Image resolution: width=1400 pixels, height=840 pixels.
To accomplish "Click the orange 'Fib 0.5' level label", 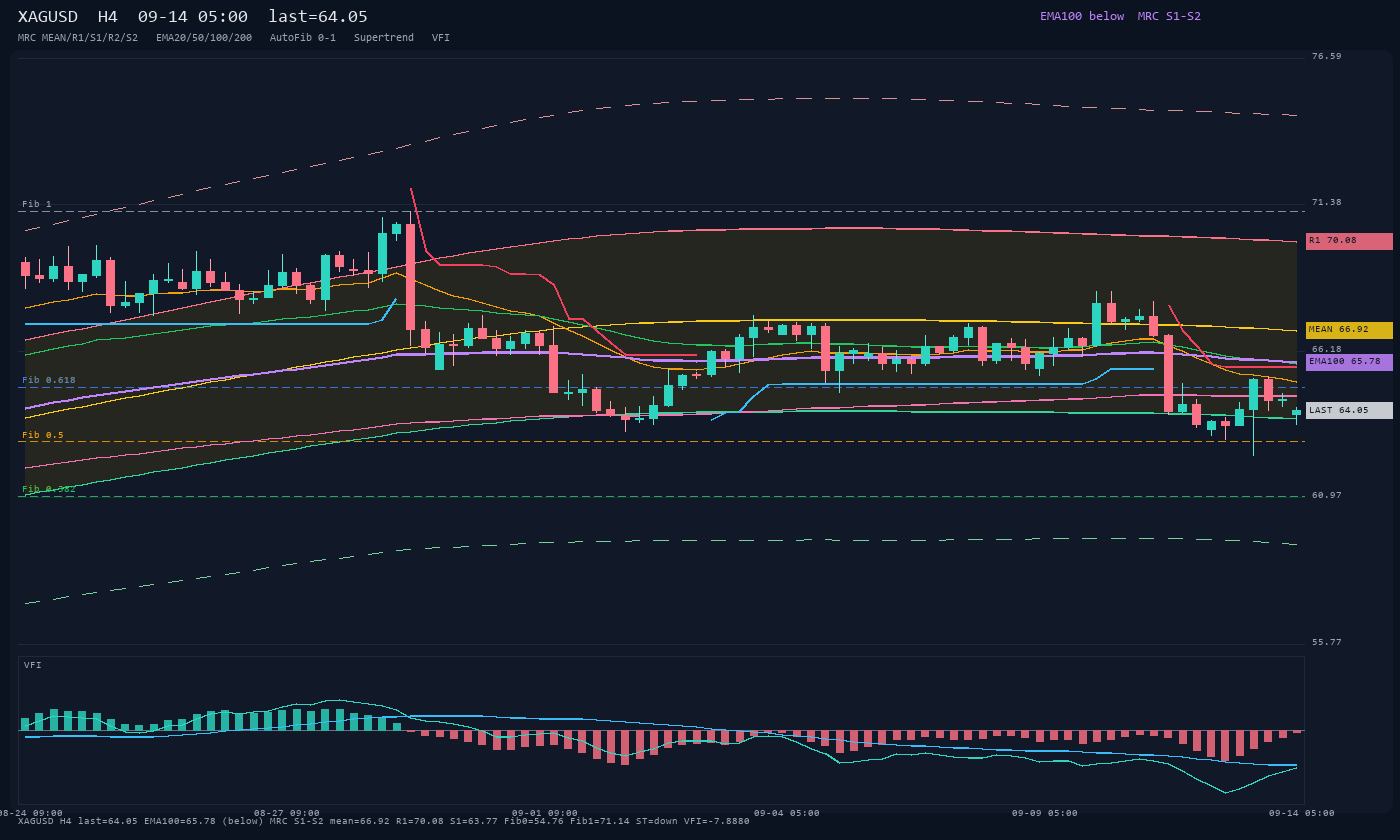I will point(43,435).
